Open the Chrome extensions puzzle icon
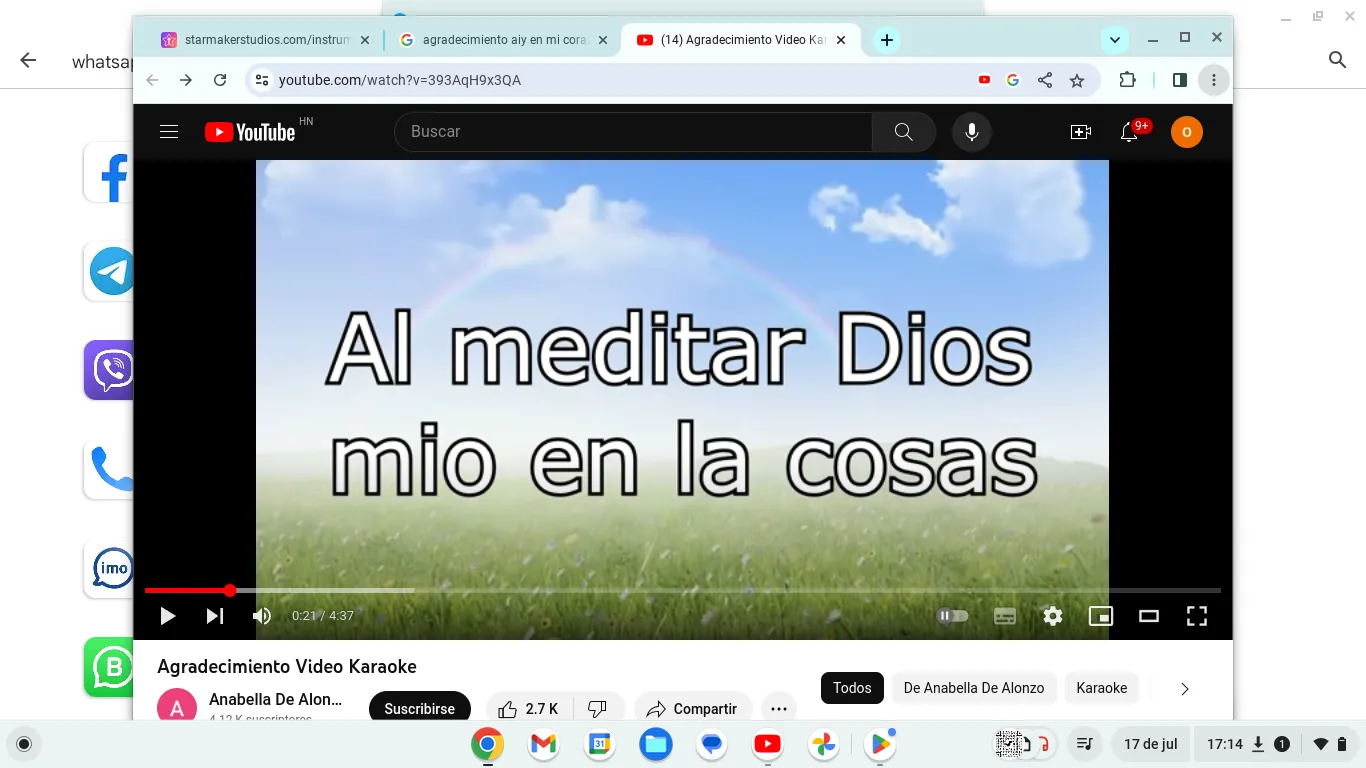 coord(1127,80)
